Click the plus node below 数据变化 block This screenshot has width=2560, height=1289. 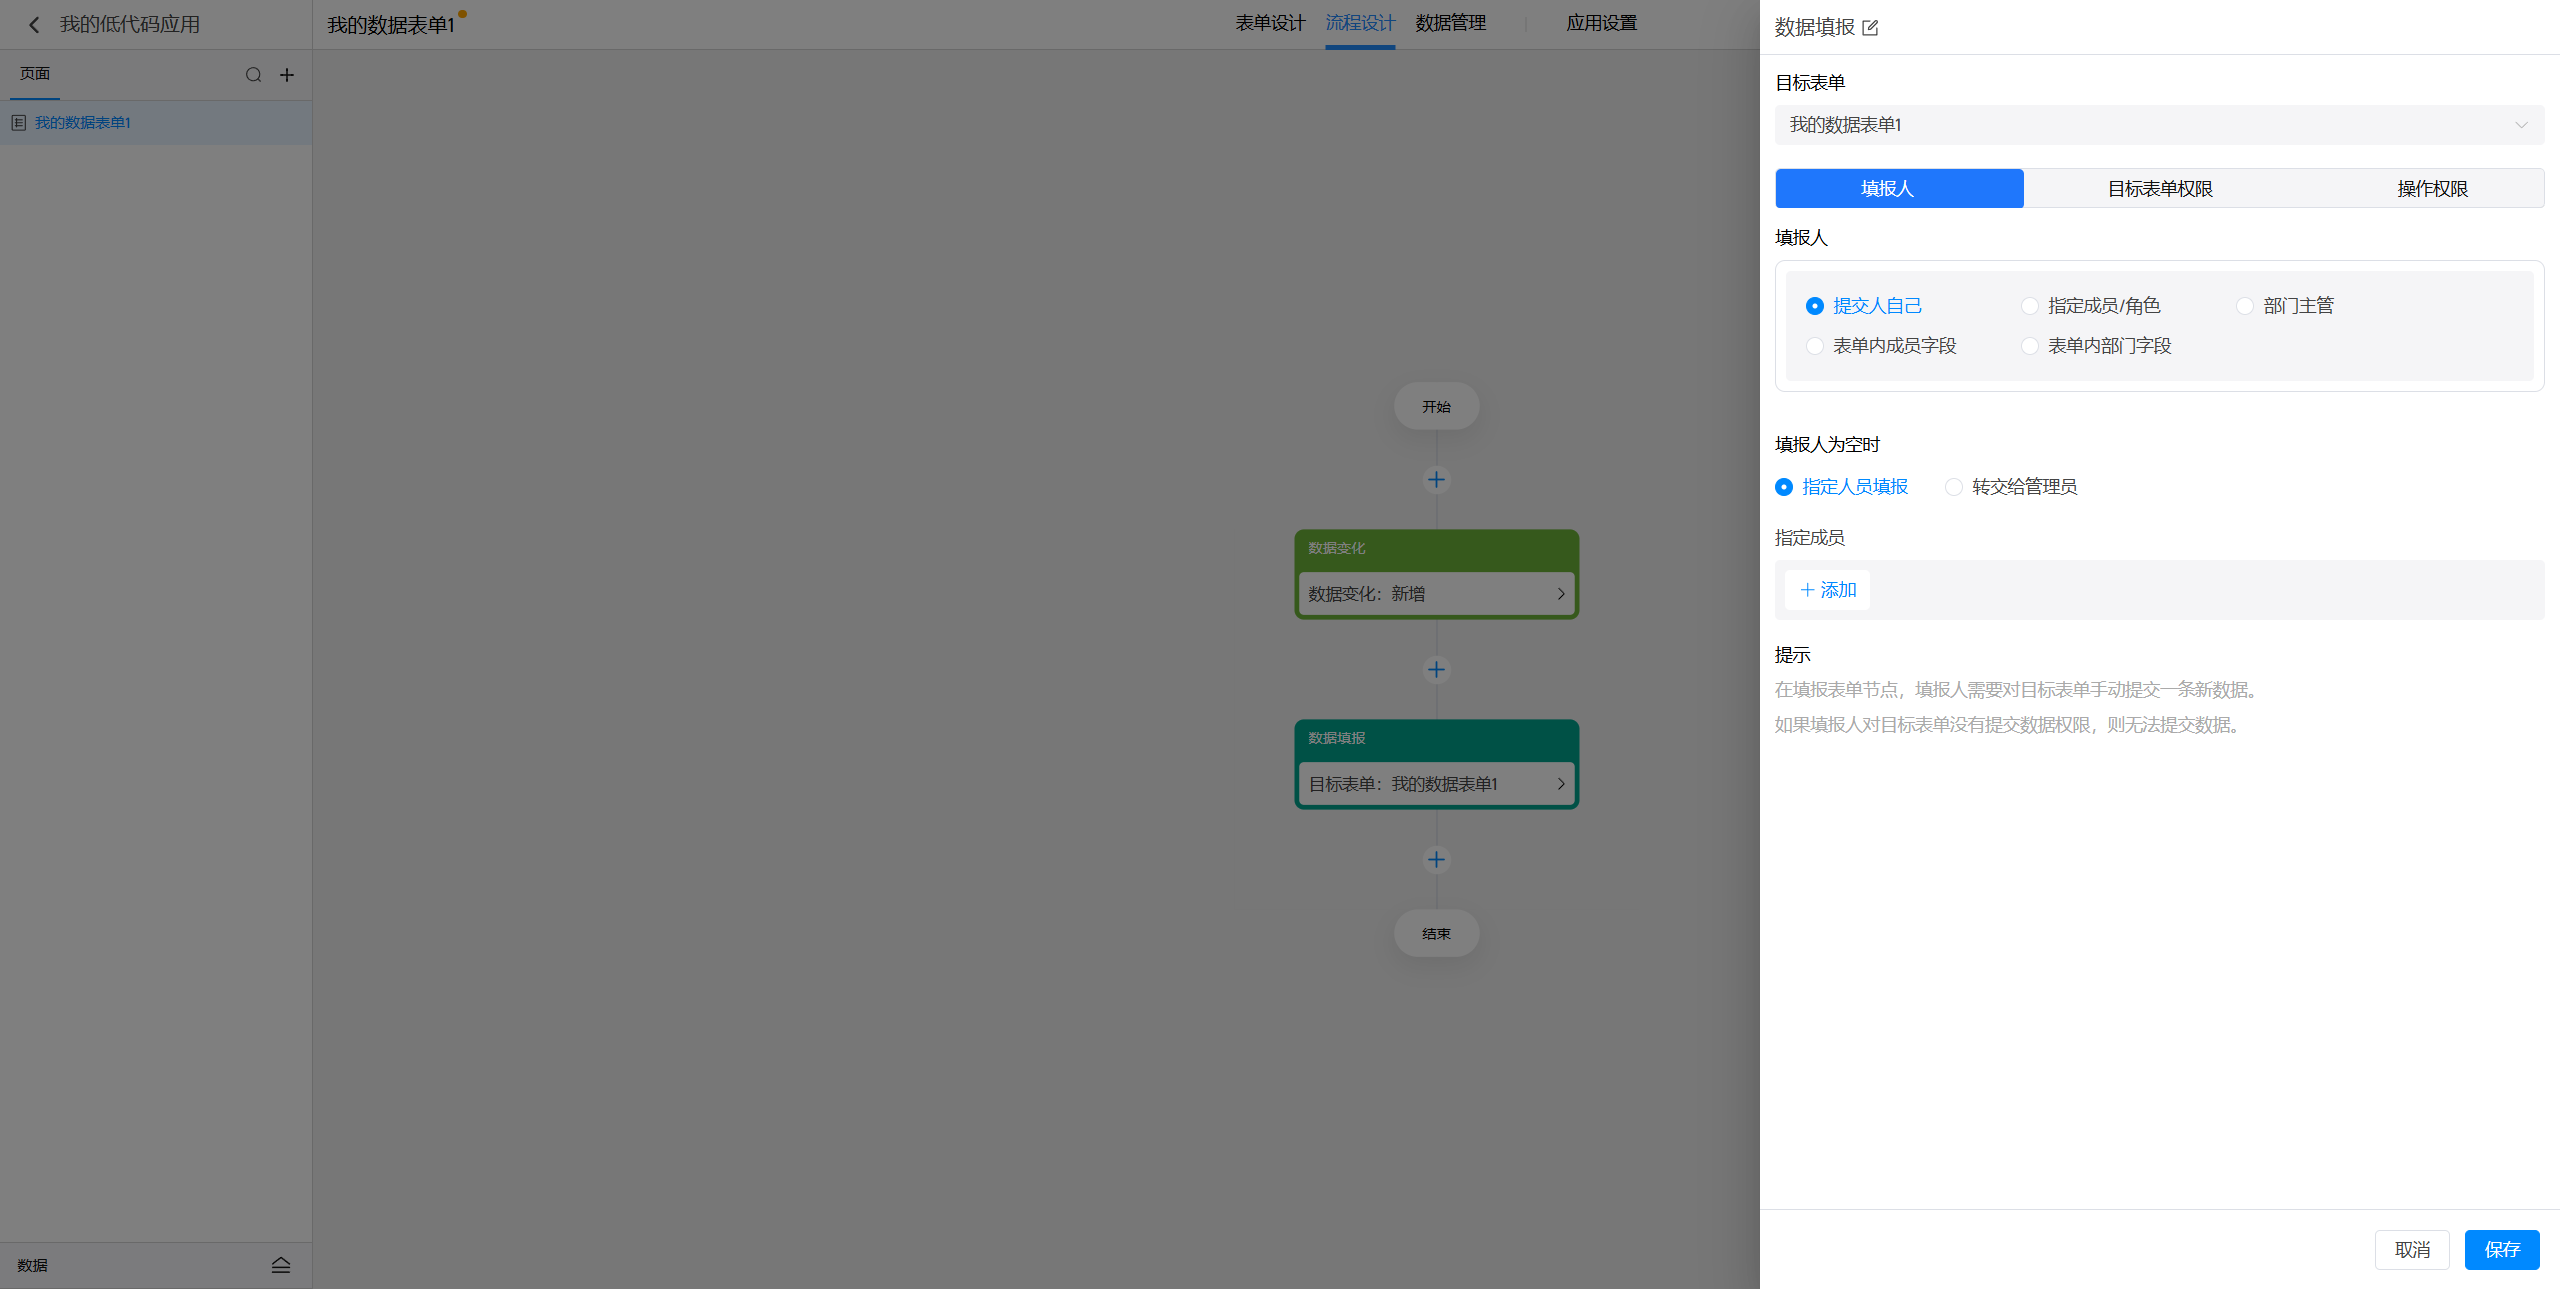click(1436, 670)
